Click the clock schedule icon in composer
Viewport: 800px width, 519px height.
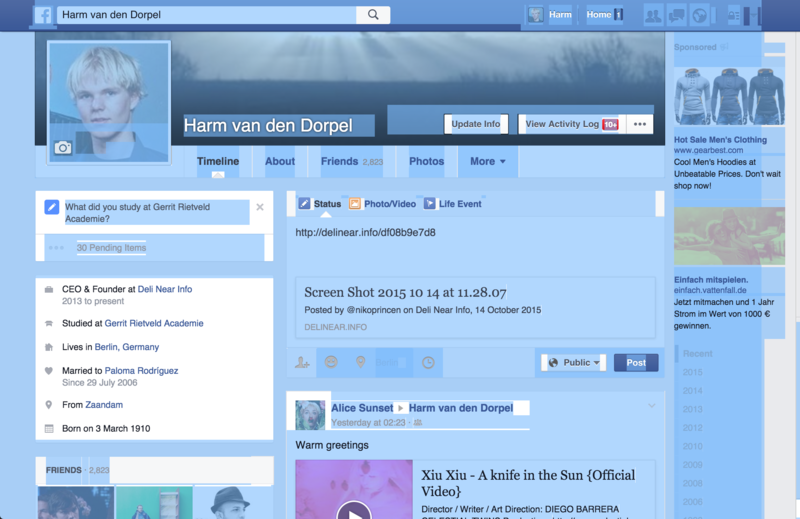pos(428,362)
